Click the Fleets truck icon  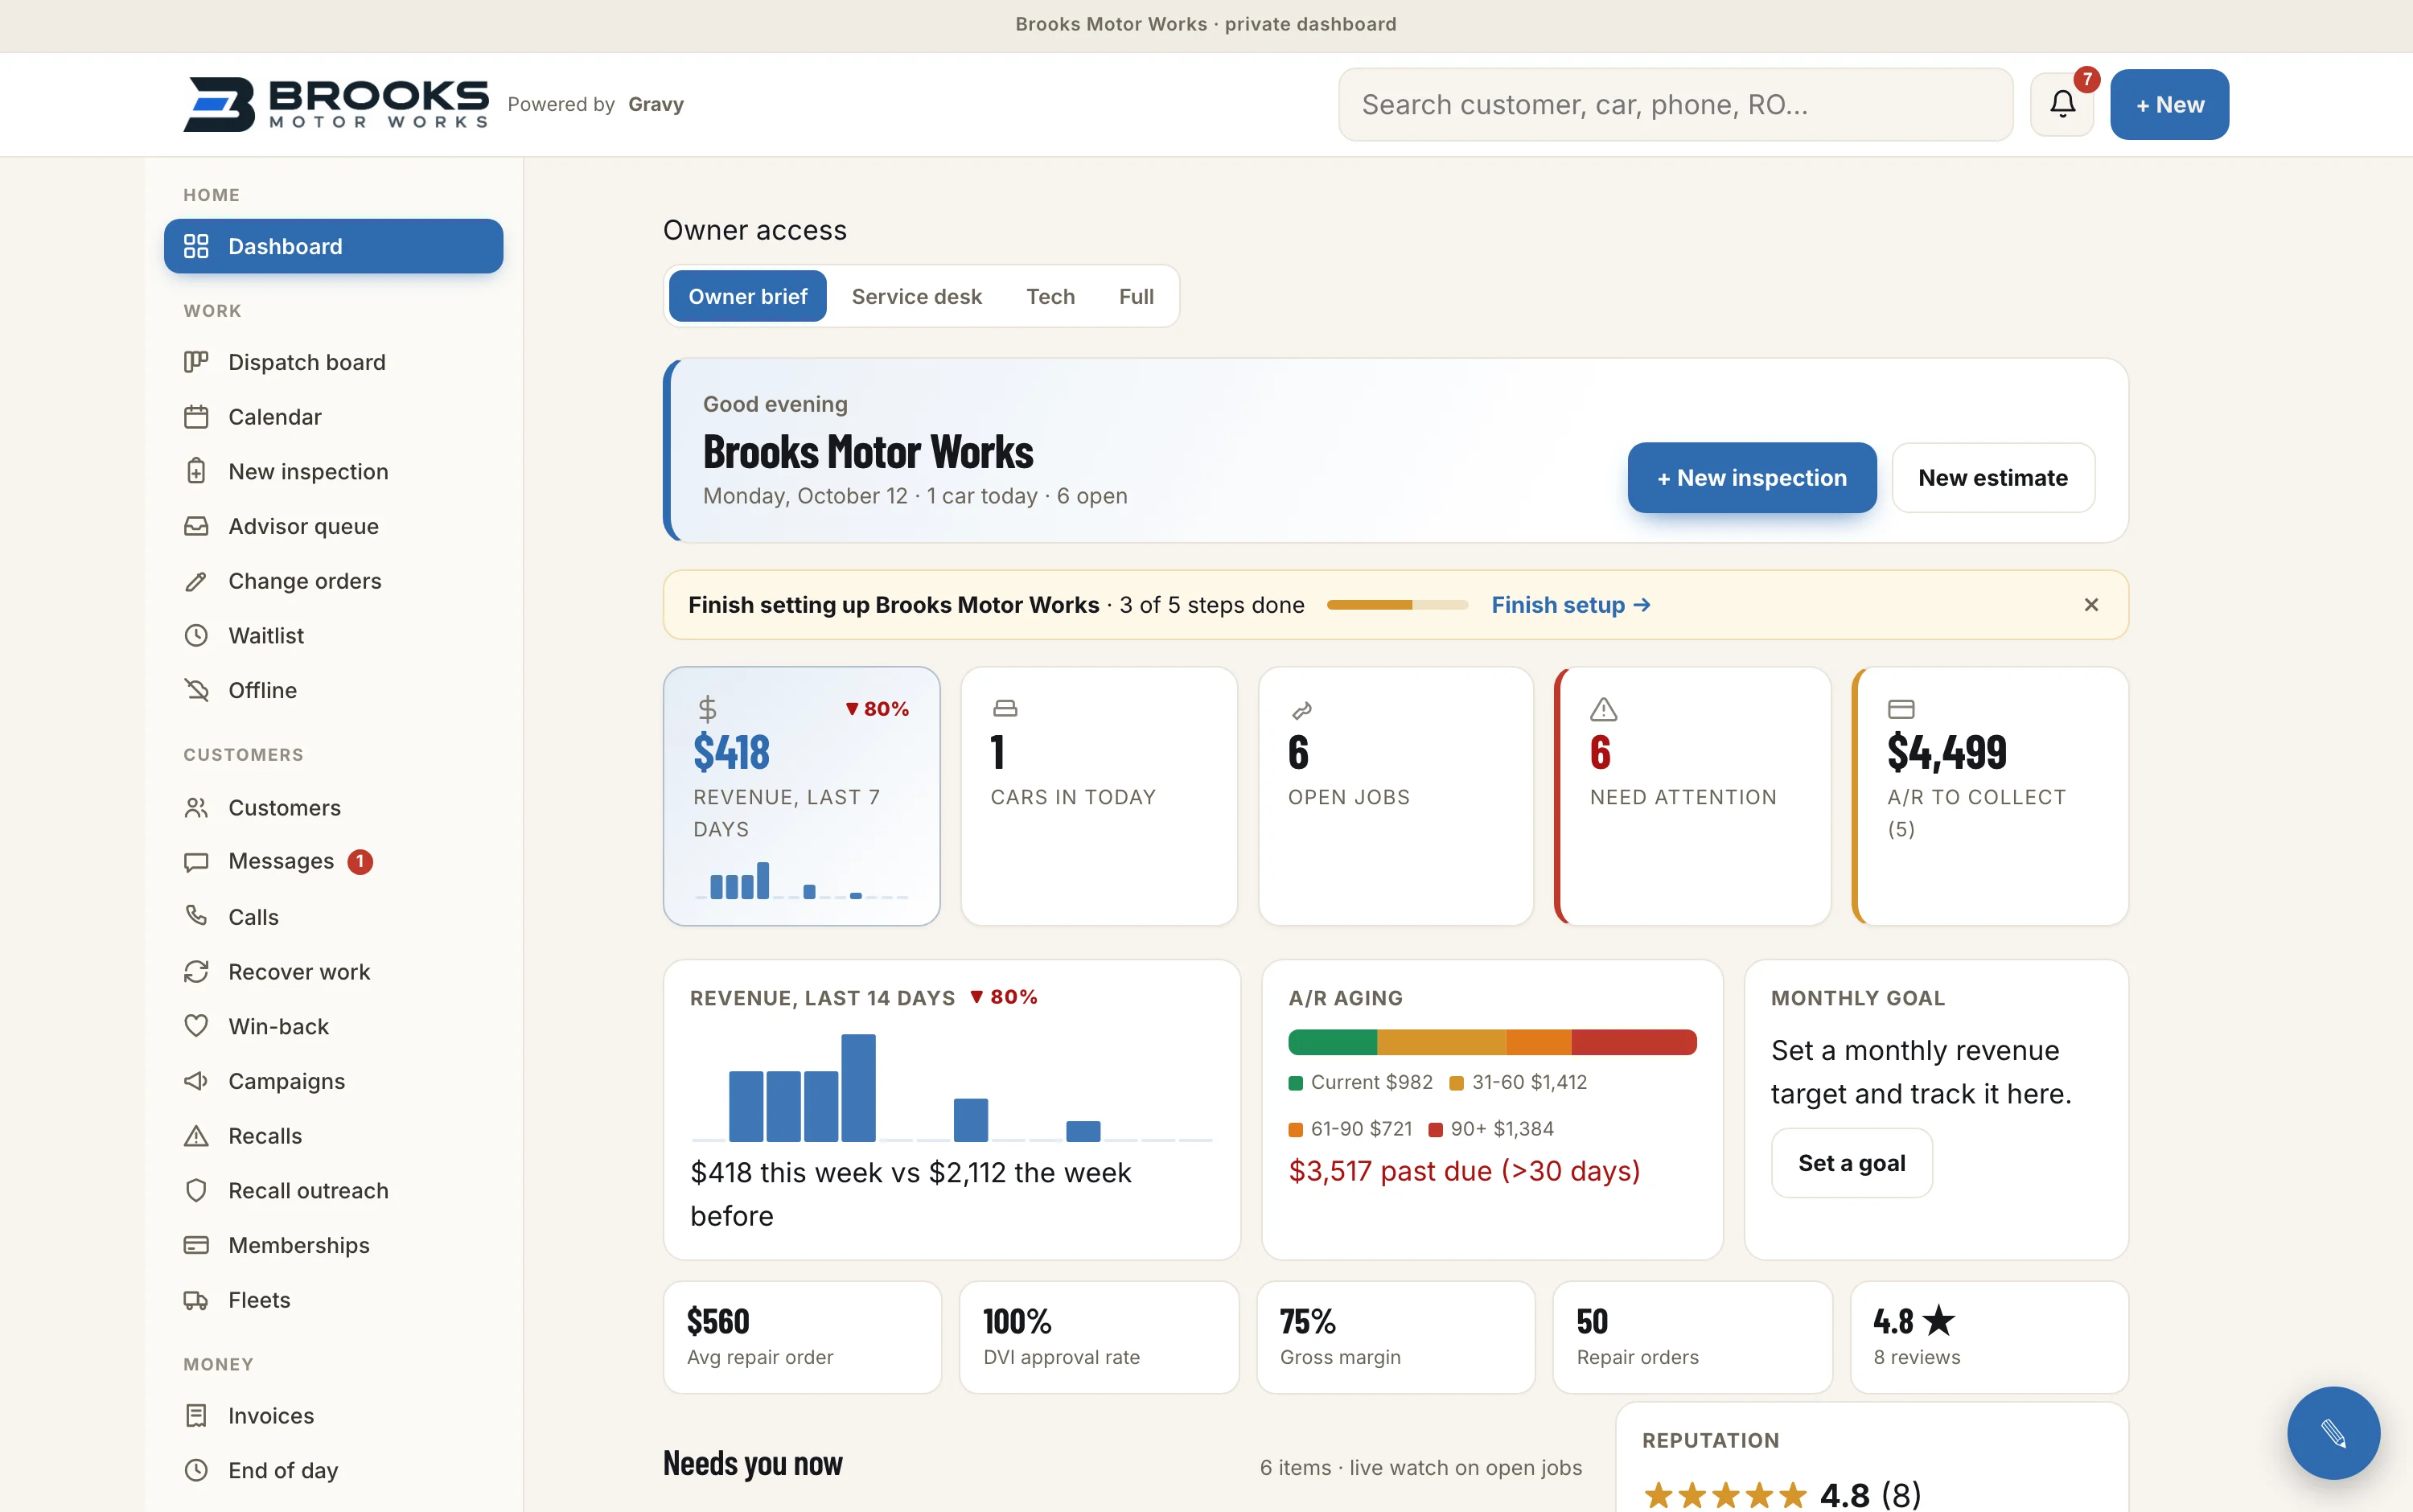196,1300
